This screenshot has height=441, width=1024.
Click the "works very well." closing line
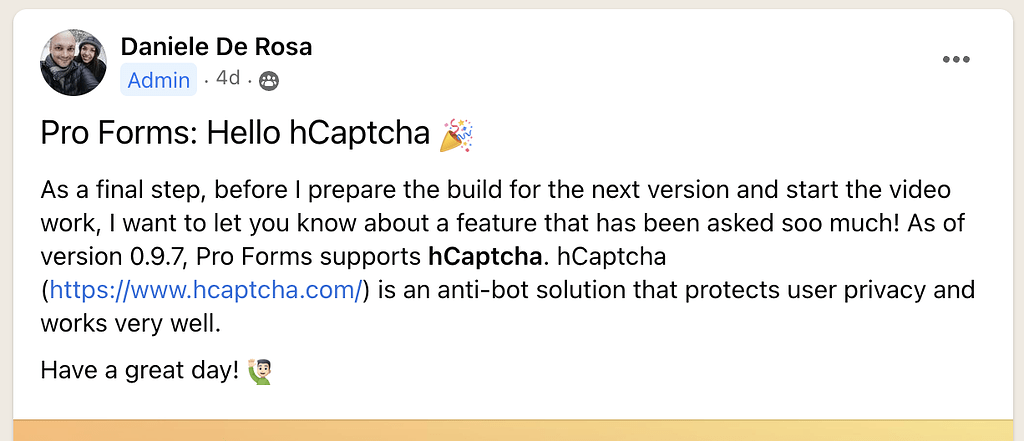129,324
